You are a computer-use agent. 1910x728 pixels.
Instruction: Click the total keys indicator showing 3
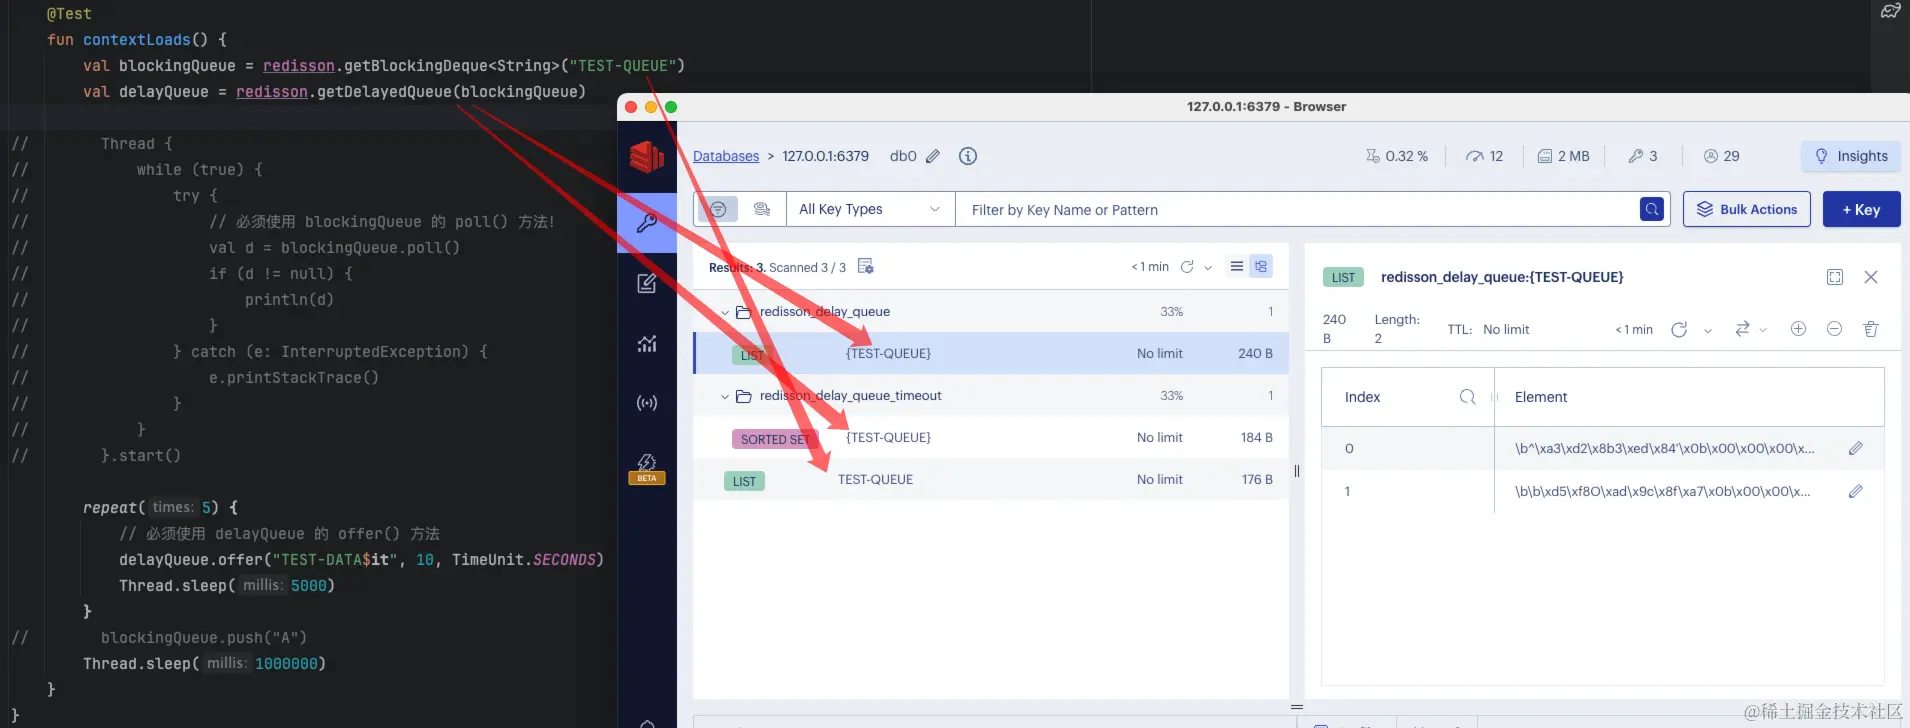(1643, 156)
